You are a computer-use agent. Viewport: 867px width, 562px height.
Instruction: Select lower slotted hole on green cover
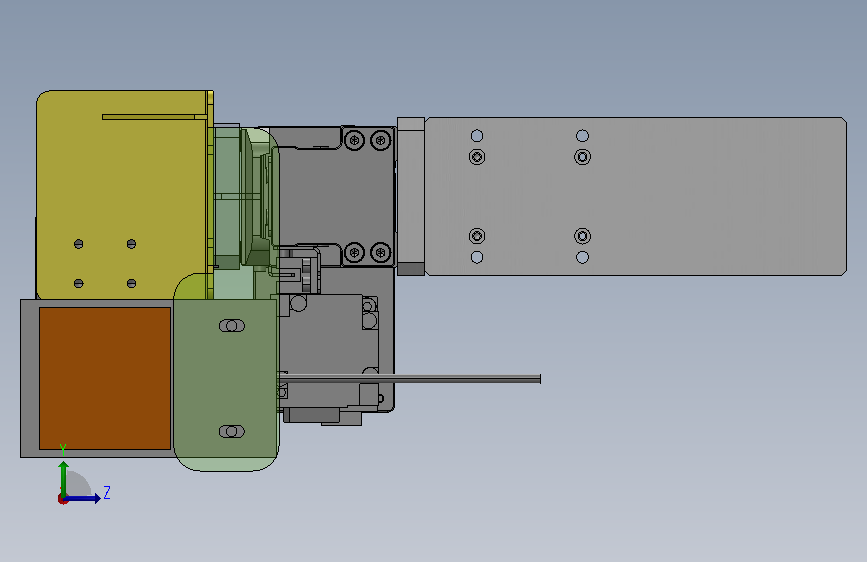coord(232,431)
